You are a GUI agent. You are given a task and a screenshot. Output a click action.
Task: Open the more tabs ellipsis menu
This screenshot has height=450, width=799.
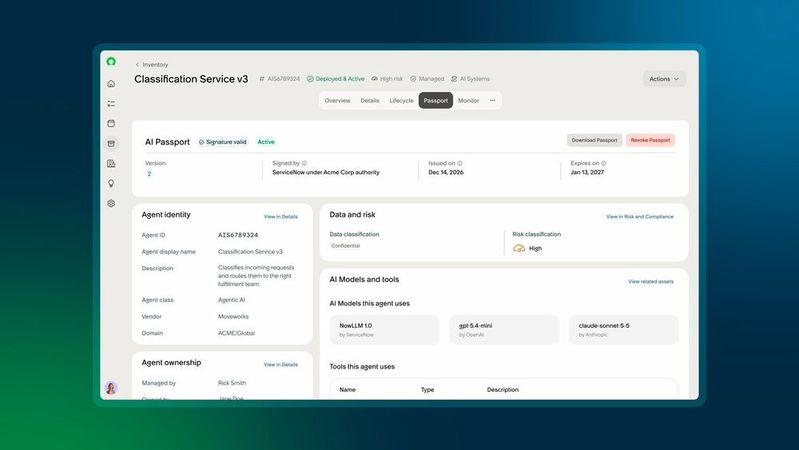coord(492,100)
